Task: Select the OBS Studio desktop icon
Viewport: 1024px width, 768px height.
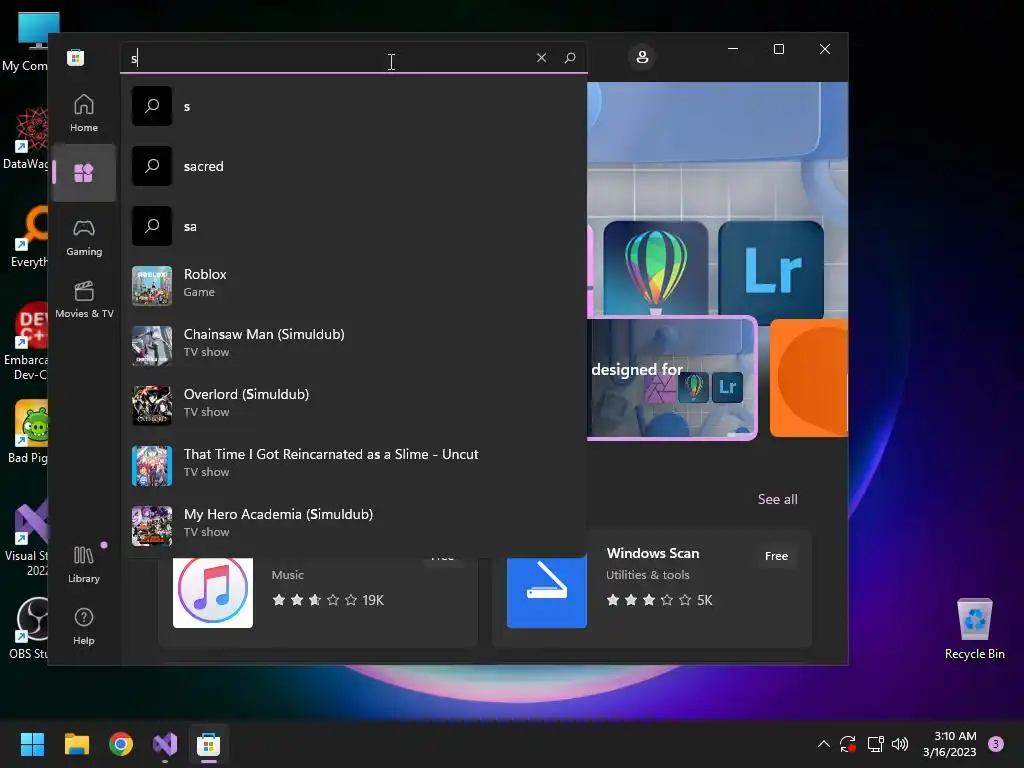Action: click(29, 628)
